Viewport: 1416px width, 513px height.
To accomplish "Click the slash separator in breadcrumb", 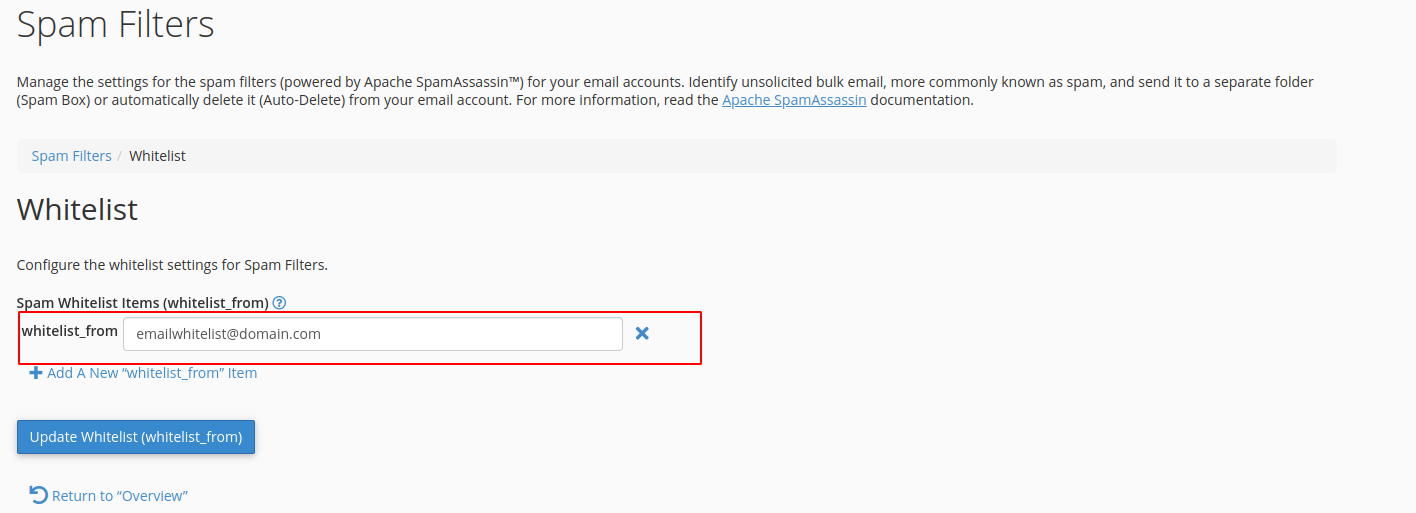I will [x=120, y=156].
